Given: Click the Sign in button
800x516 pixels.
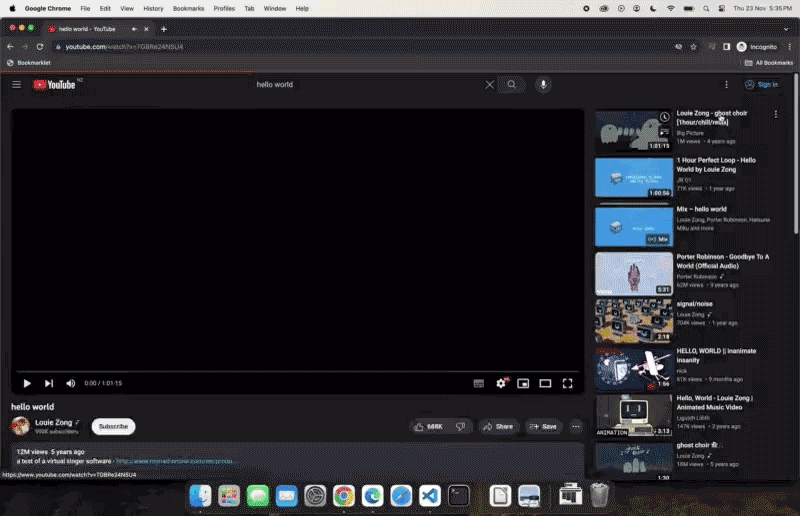Looking at the screenshot, I should 761,85.
